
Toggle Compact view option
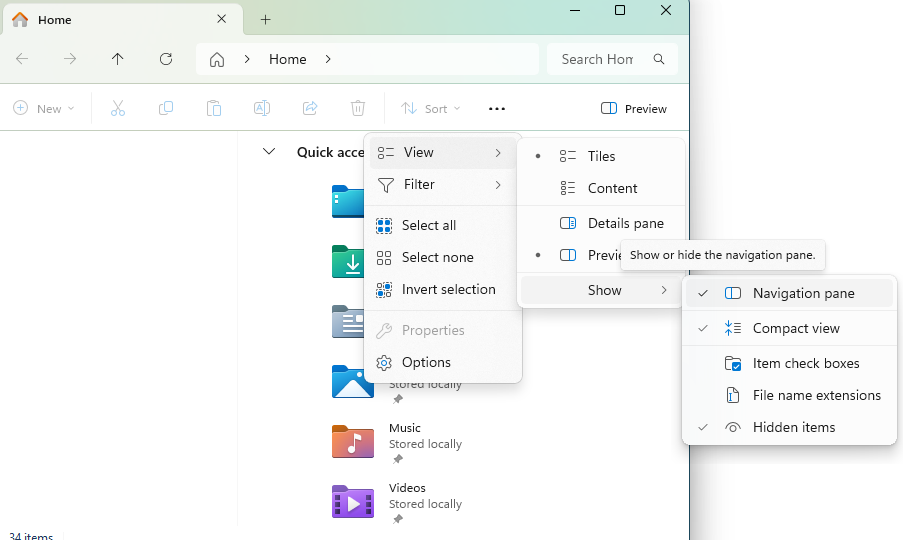coord(789,328)
